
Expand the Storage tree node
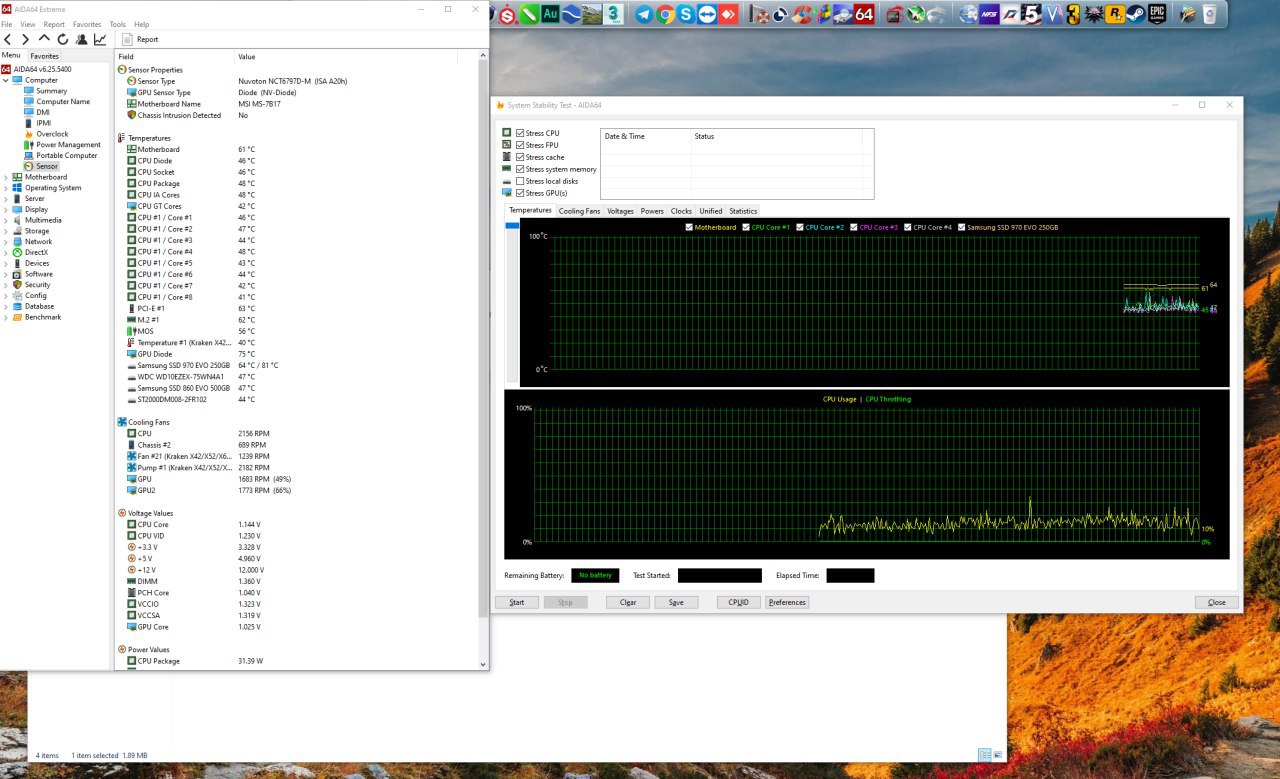(x=5, y=231)
